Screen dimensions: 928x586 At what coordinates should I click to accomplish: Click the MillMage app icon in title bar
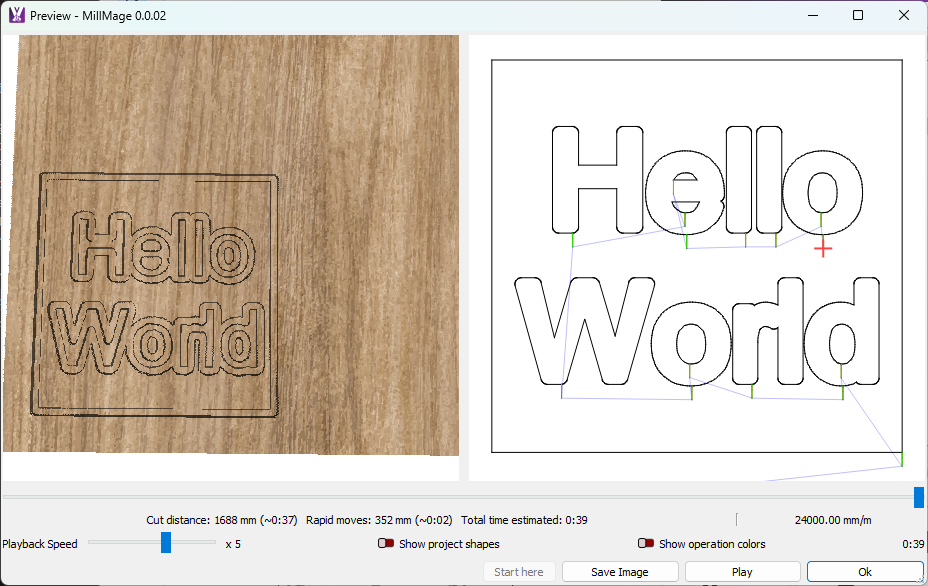tap(16, 15)
